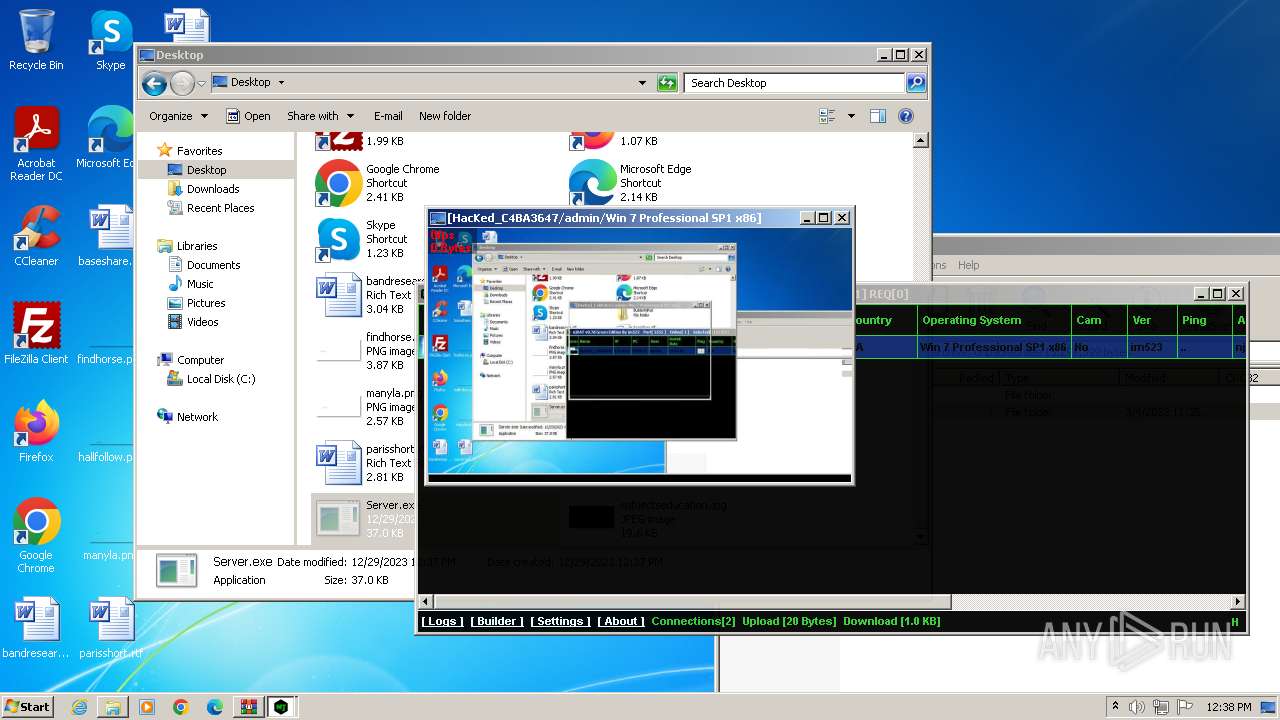Click Search Desktop input field
This screenshot has height=720, width=1280.
[x=795, y=83]
